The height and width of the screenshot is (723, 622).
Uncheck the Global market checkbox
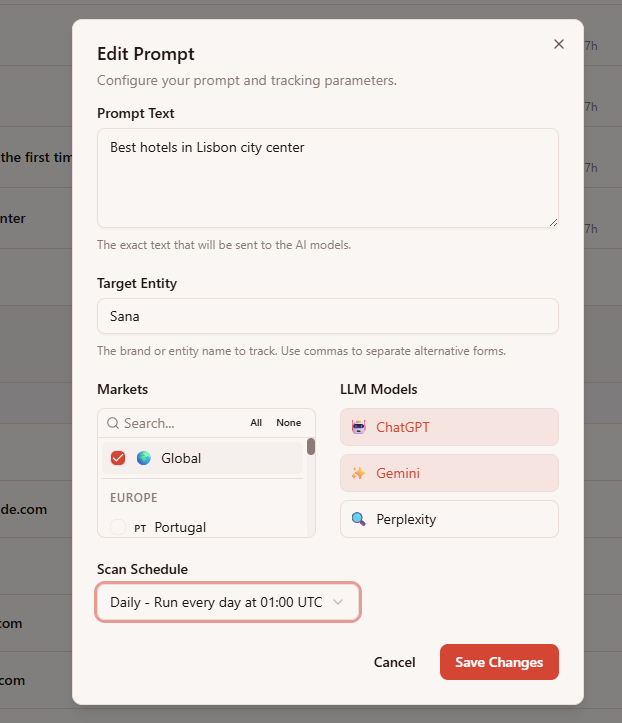point(118,458)
